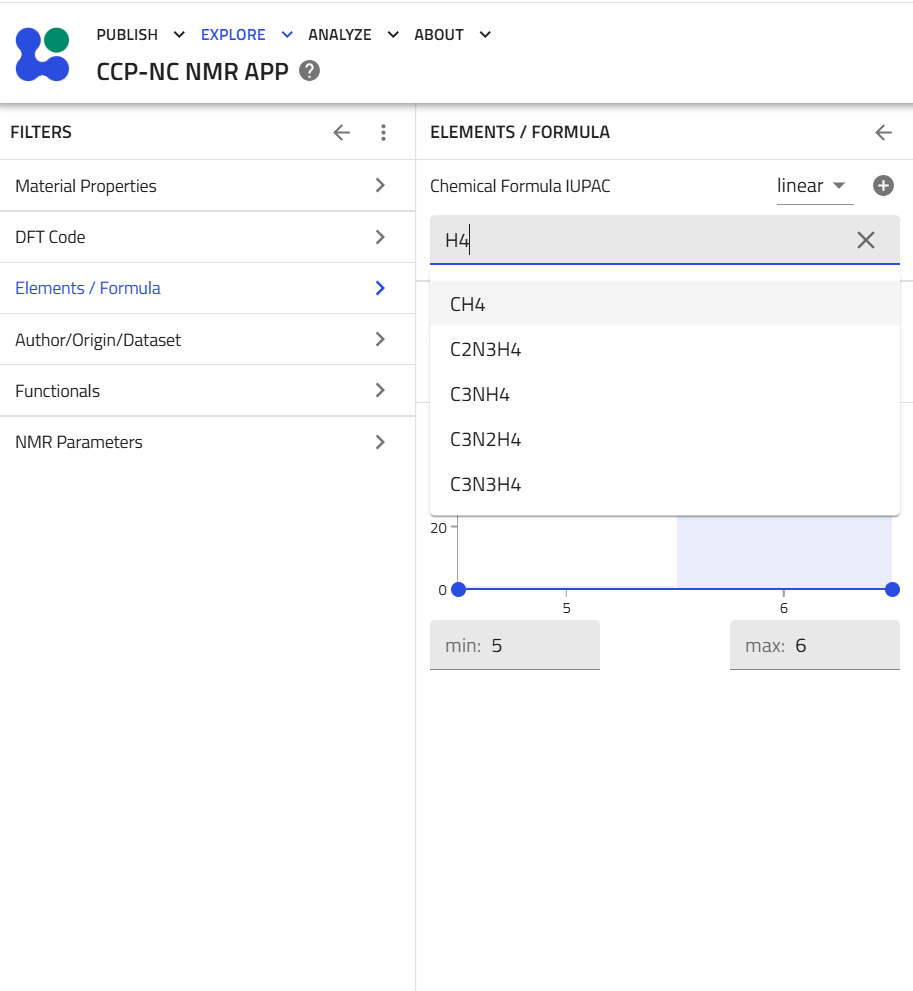This screenshot has height=991, width=913.
Task: Click the shaded histogram bar
Action: 784,552
